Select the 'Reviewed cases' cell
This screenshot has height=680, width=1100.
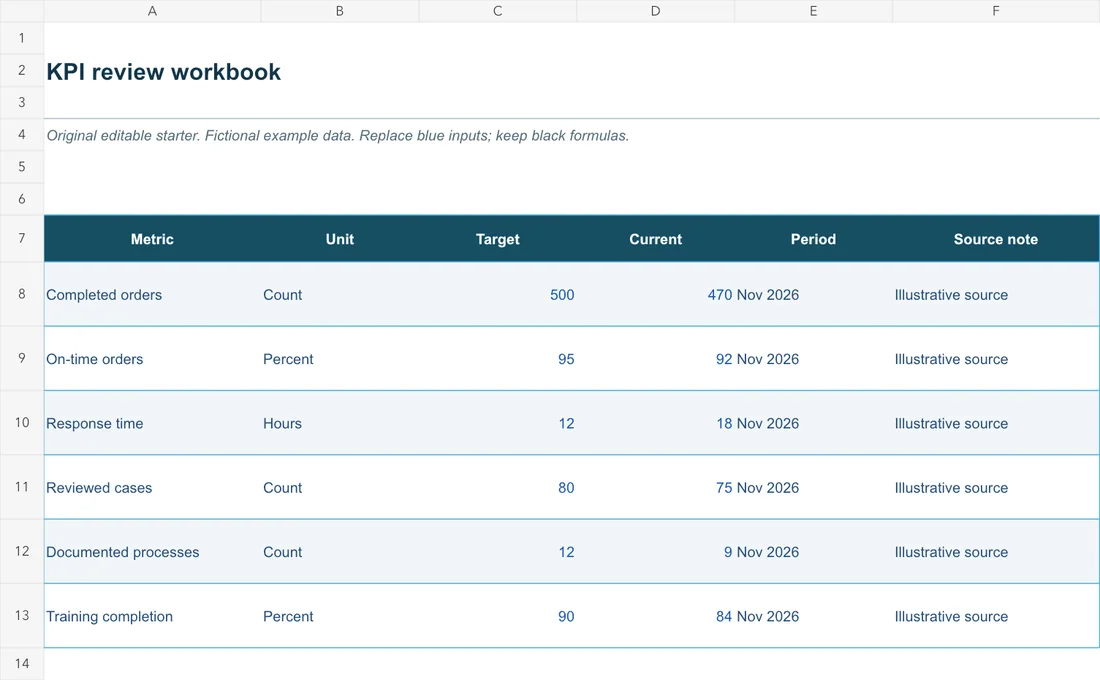tap(152, 488)
